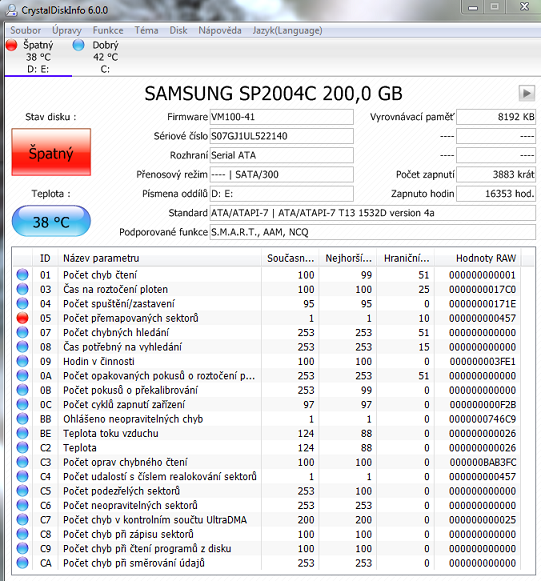
Task: Click blue status icon of row CA
Action: click(23, 563)
